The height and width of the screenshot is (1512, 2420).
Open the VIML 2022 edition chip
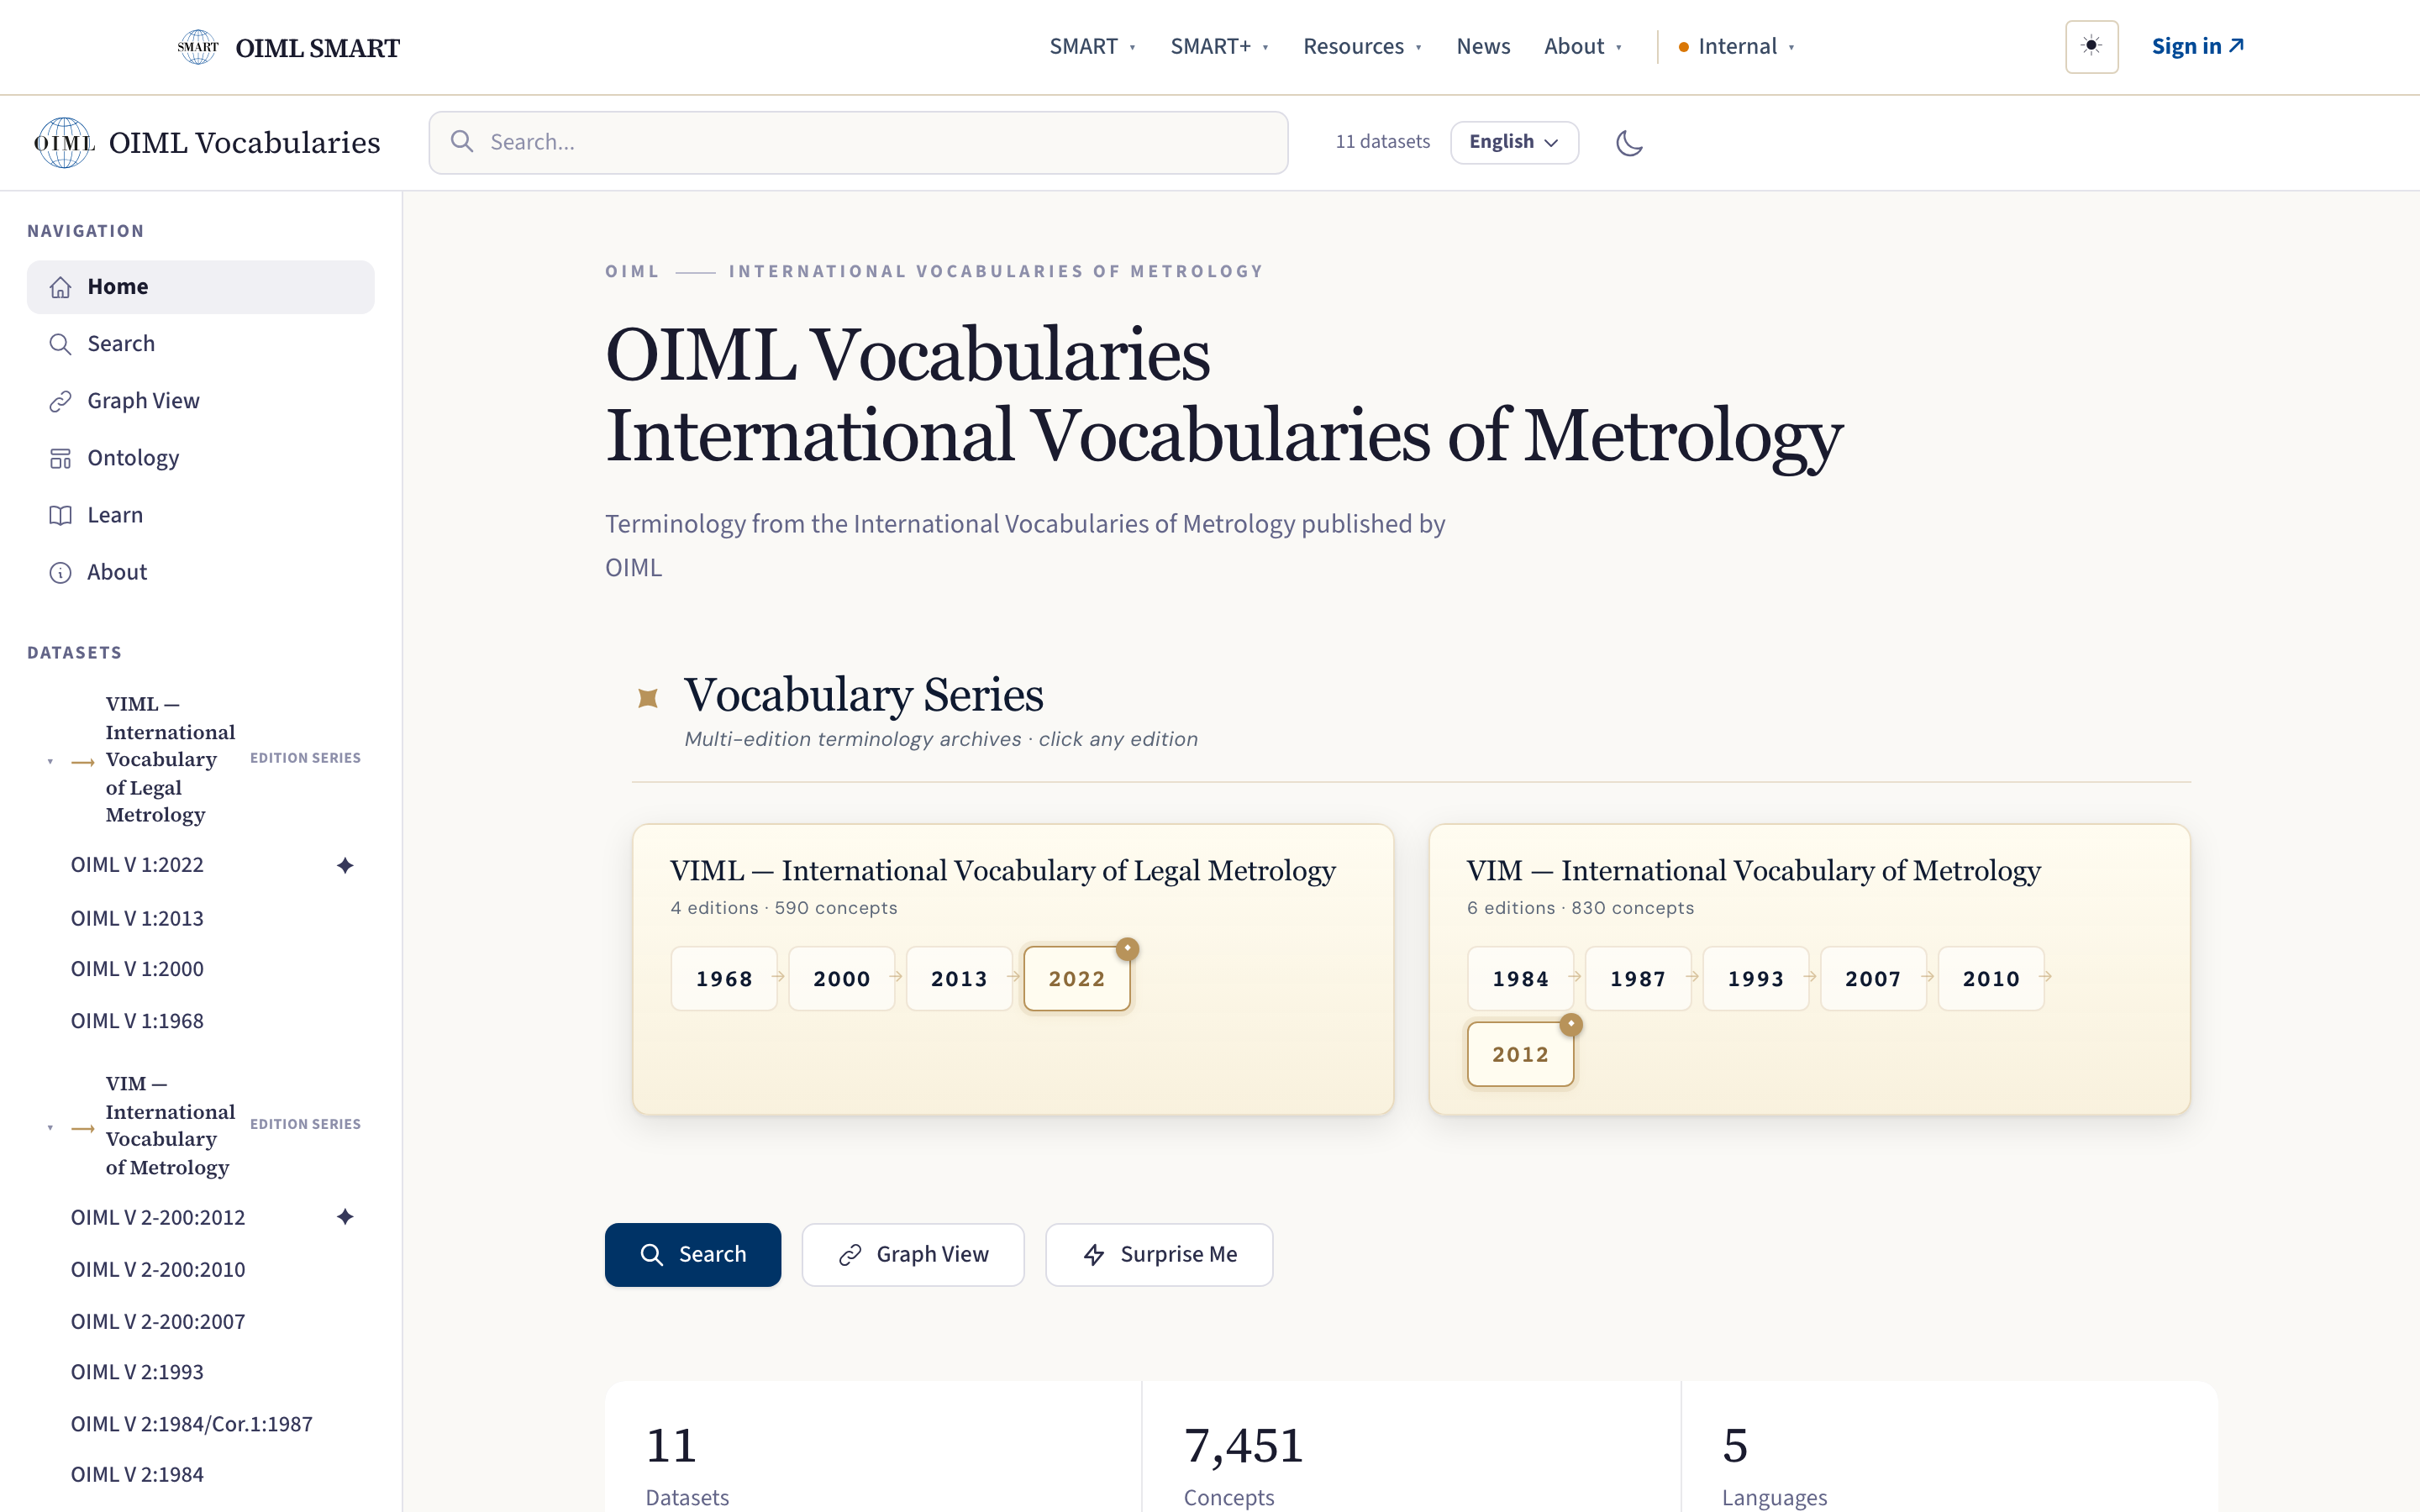1077,979
